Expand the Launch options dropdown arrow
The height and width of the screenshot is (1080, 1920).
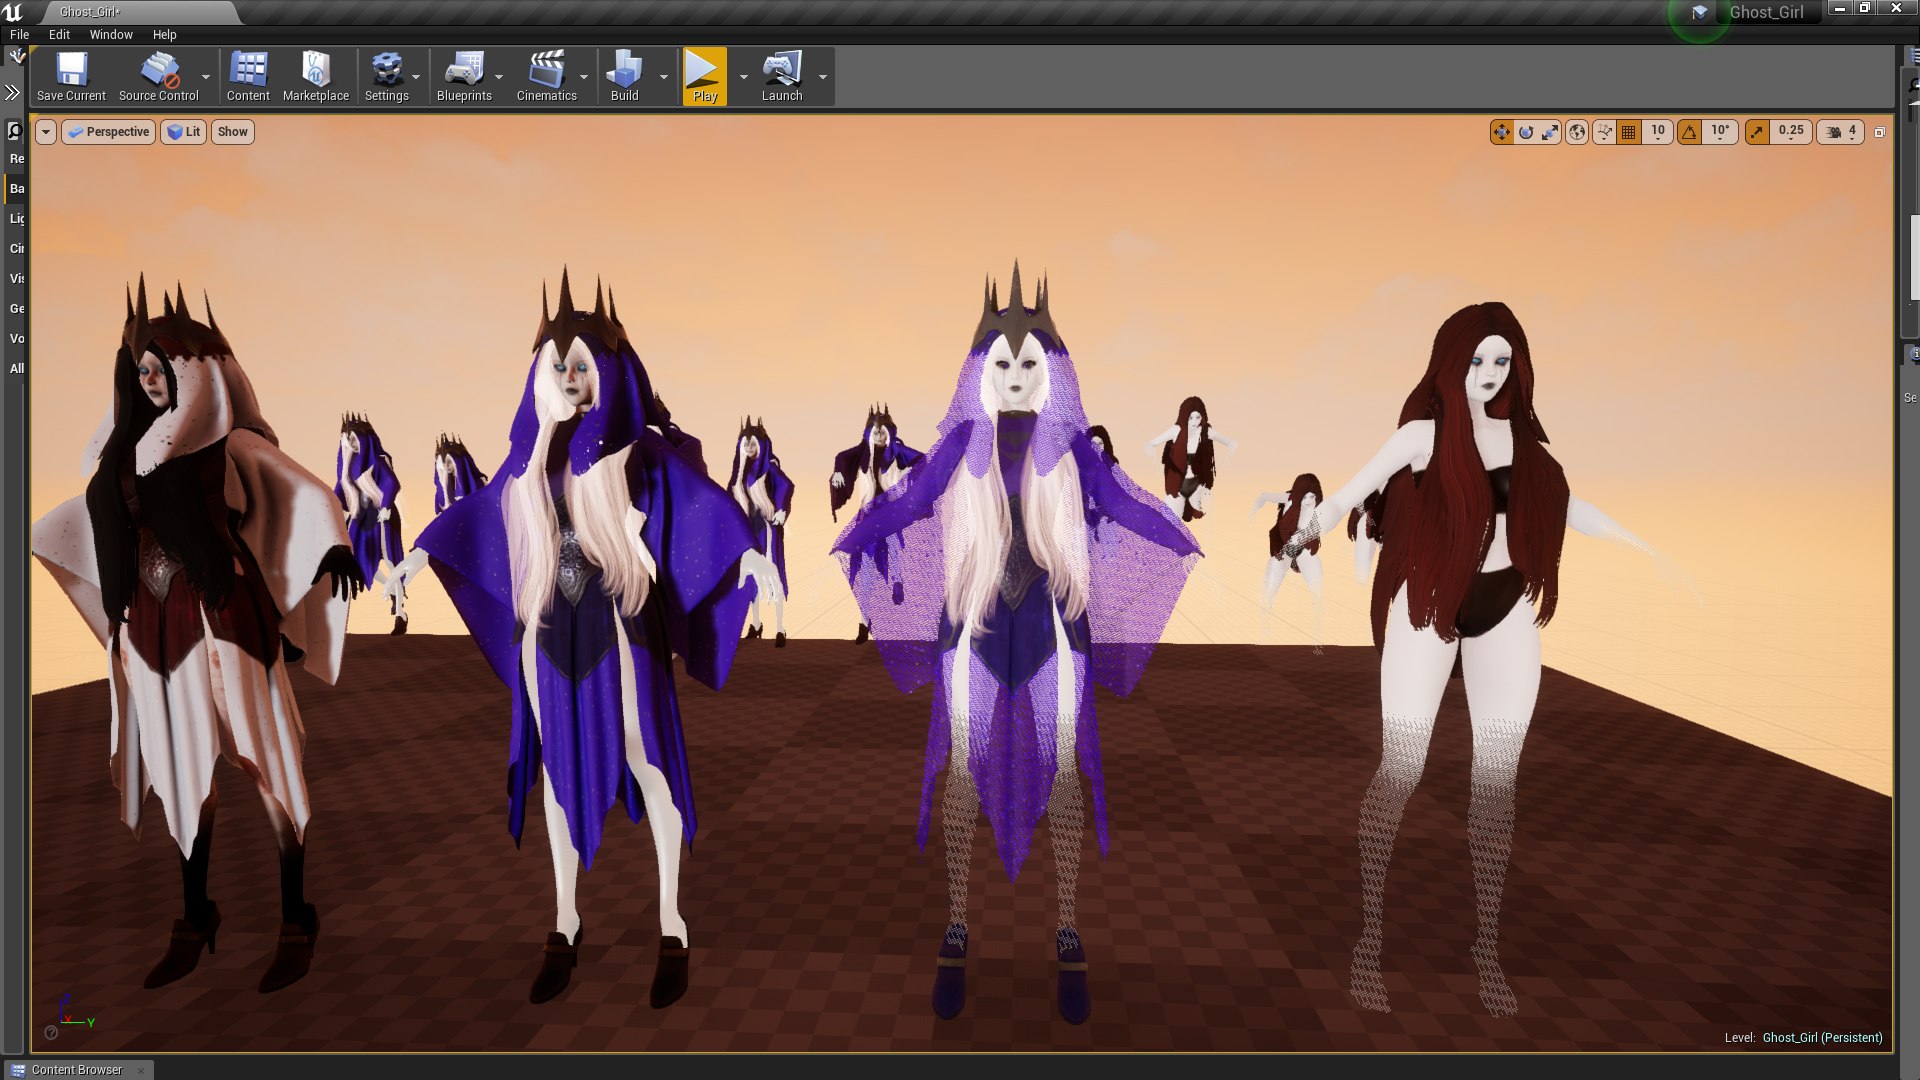click(x=823, y=77)
